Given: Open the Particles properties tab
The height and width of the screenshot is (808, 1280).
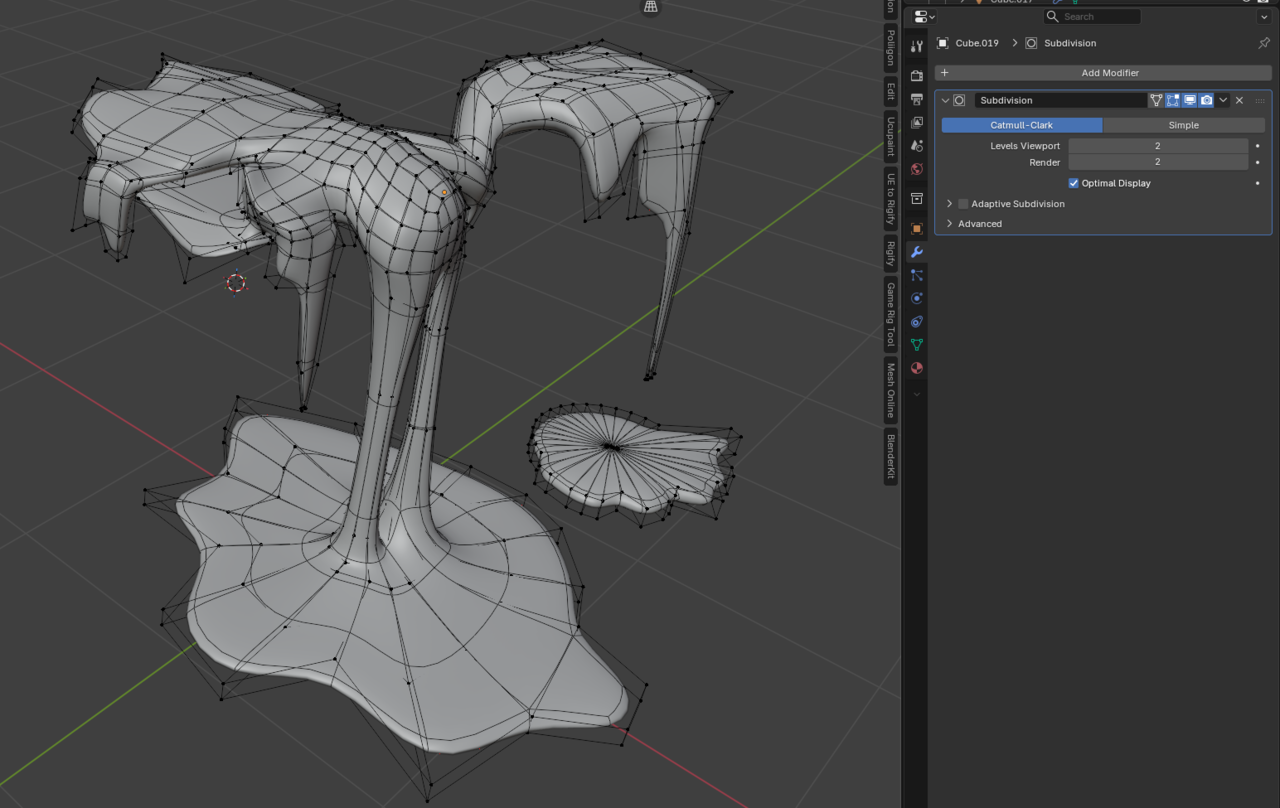Looking at the screenshot, I should [916, 275].
